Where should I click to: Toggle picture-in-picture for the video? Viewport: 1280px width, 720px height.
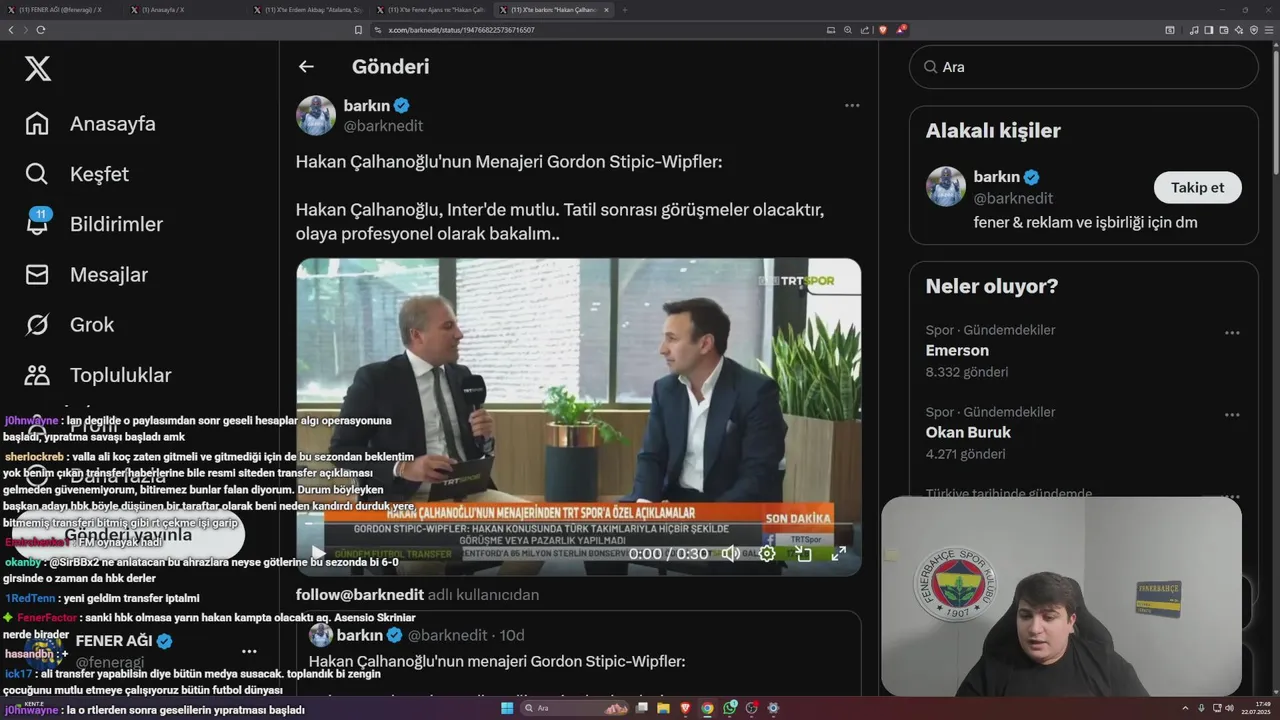click(803, 553)
